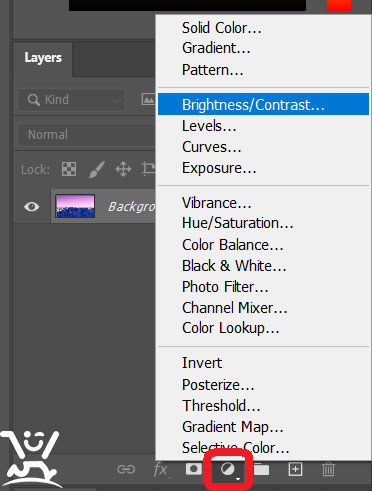The width and height of the screenshot is (372, 491).
Task: Apply Invert adjustment layer
Action: tap(263, 363)
